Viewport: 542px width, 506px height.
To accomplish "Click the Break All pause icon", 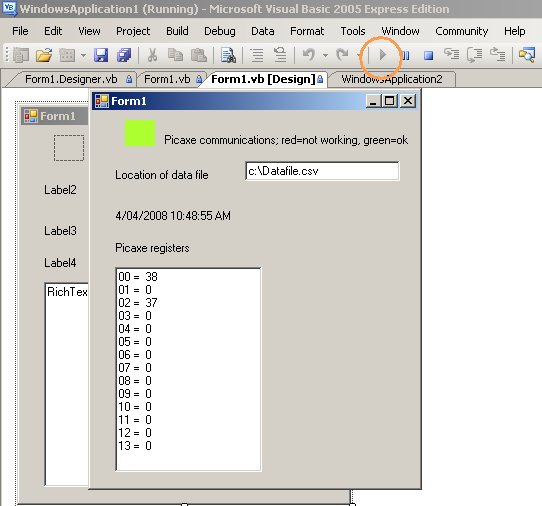I will click(406, 55).
